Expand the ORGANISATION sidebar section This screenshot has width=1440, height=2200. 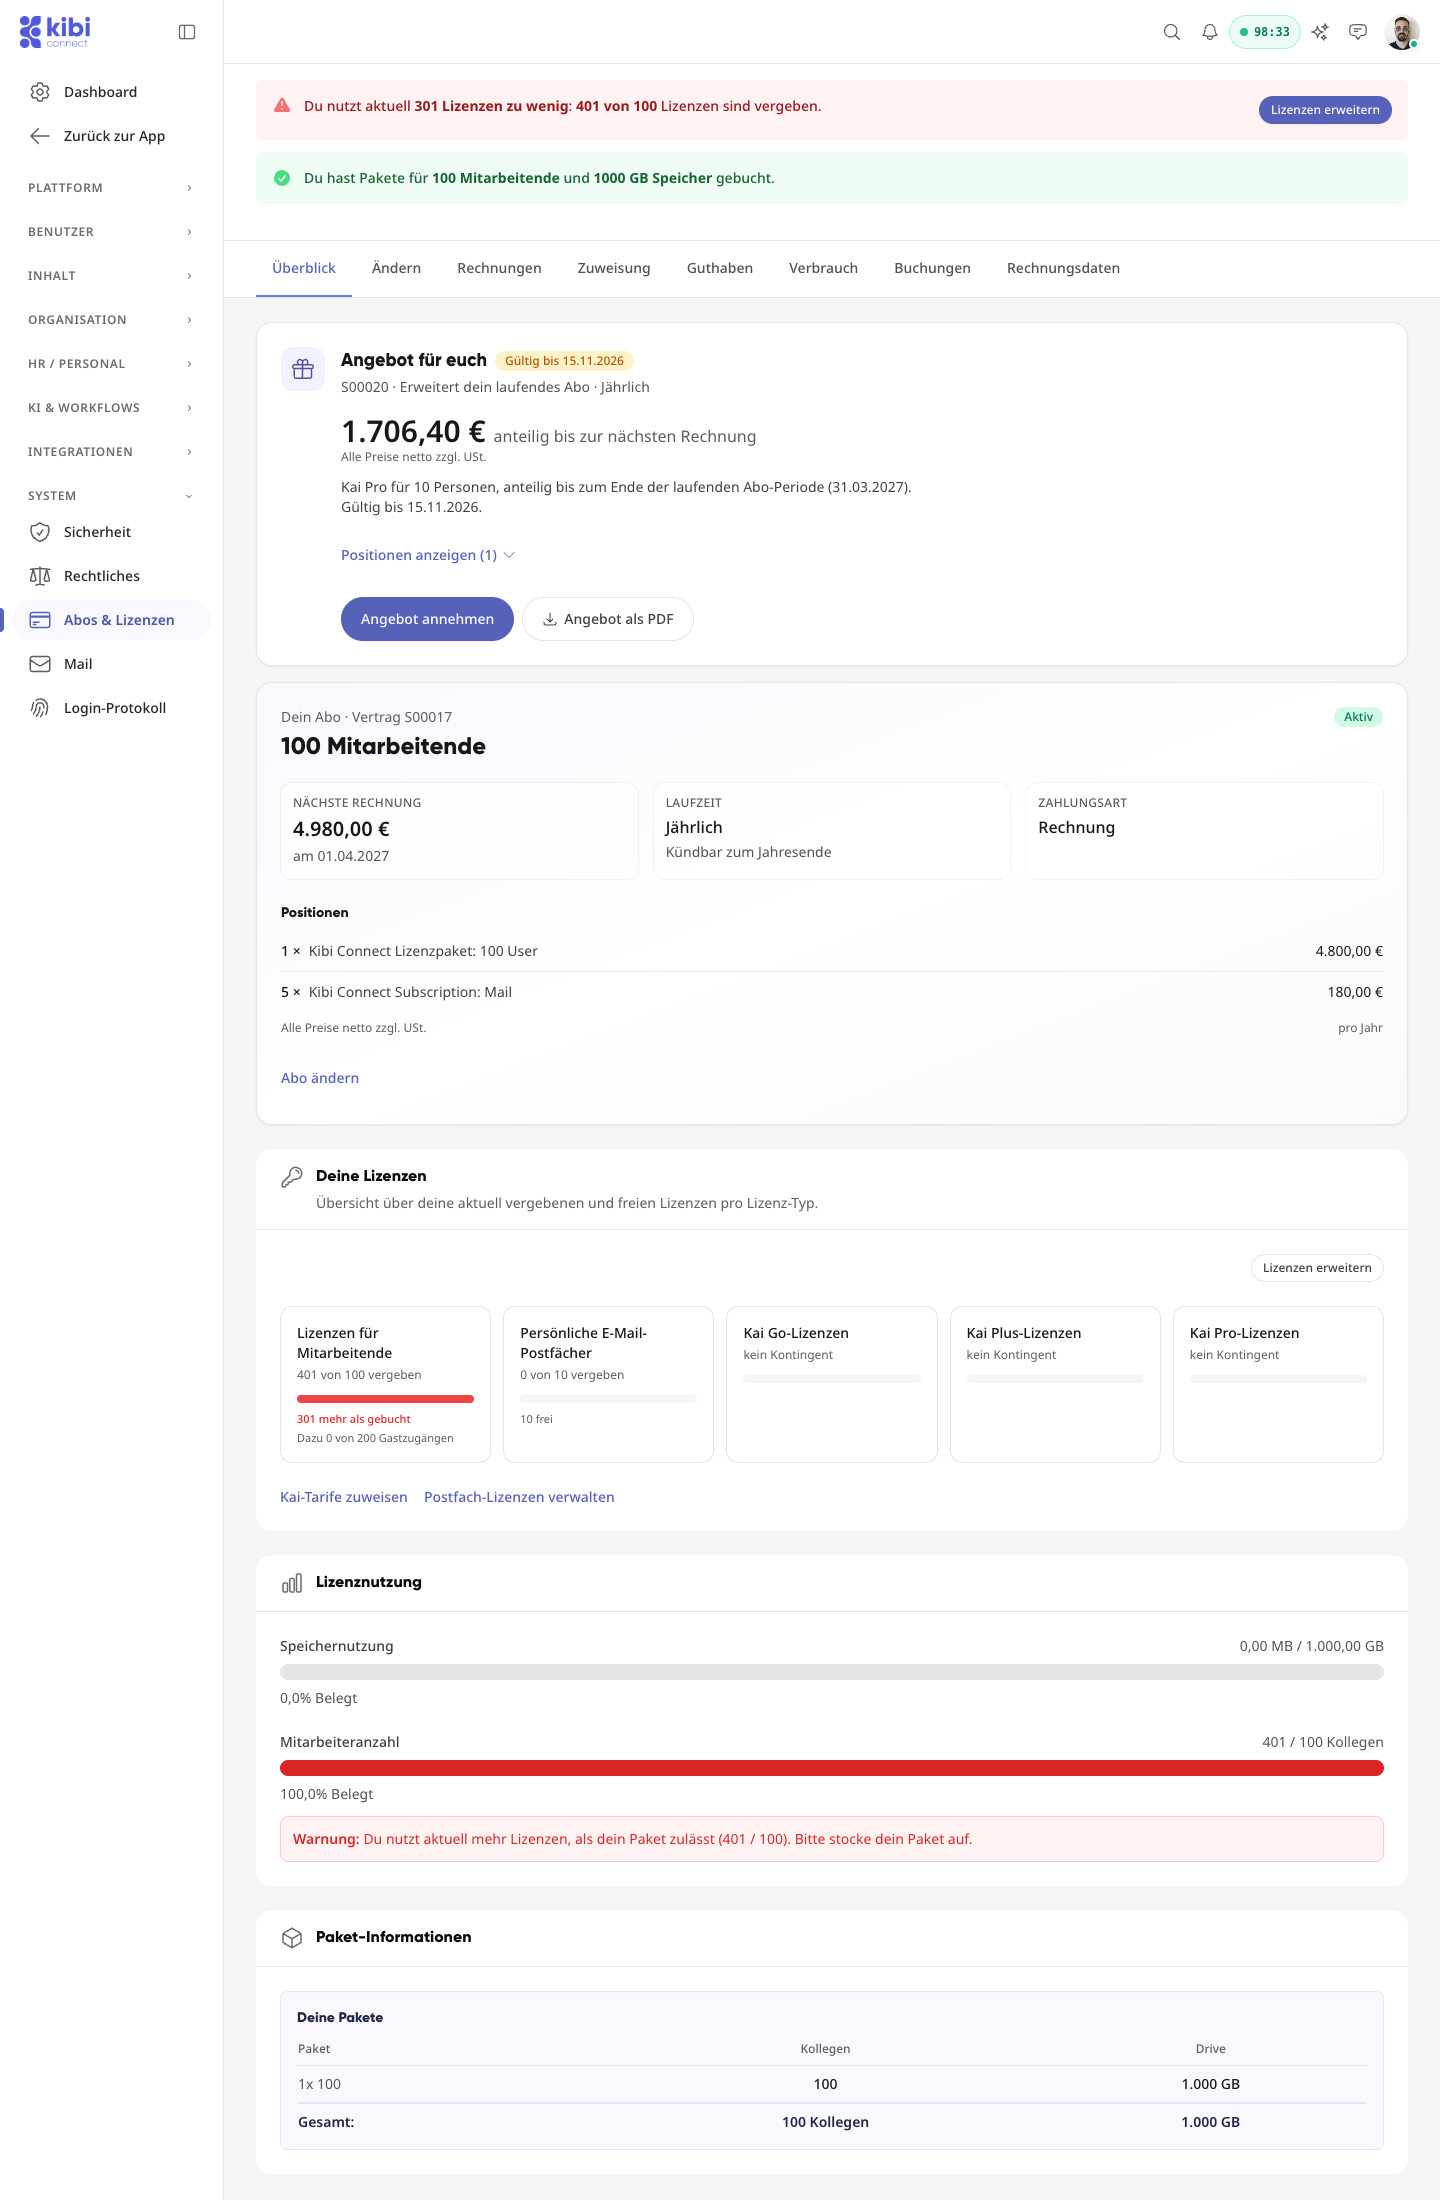pyautogui.click(x=111, y=320)
